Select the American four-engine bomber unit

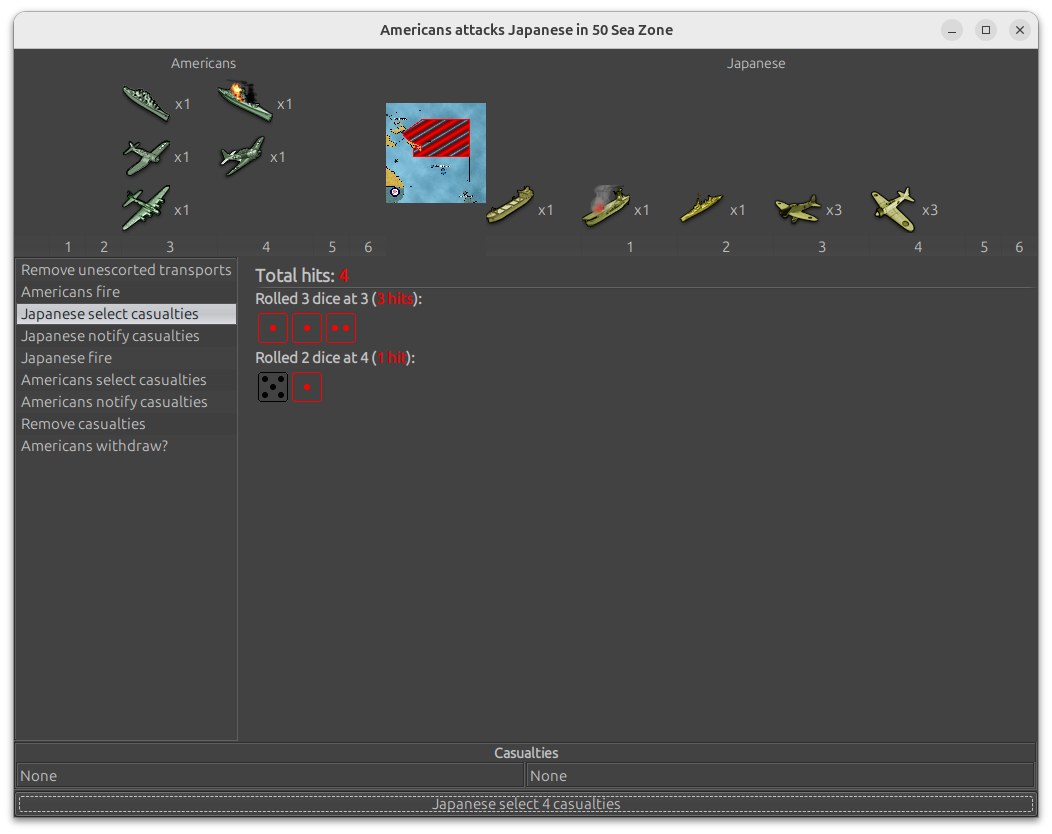point(146,209)
